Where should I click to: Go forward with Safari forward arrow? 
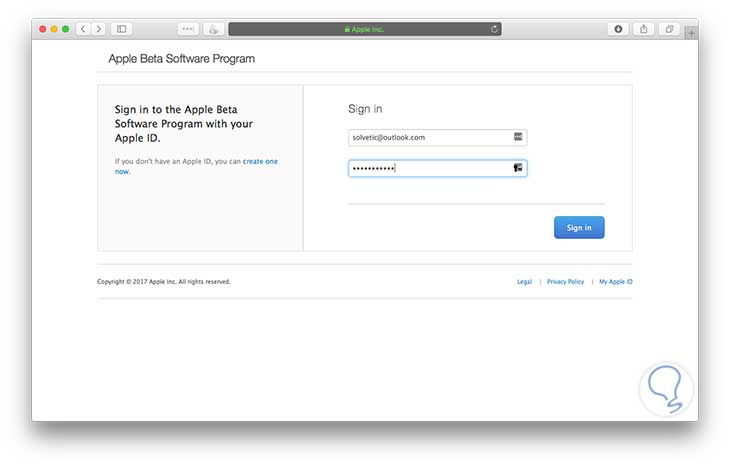click(x=99, y=29)
